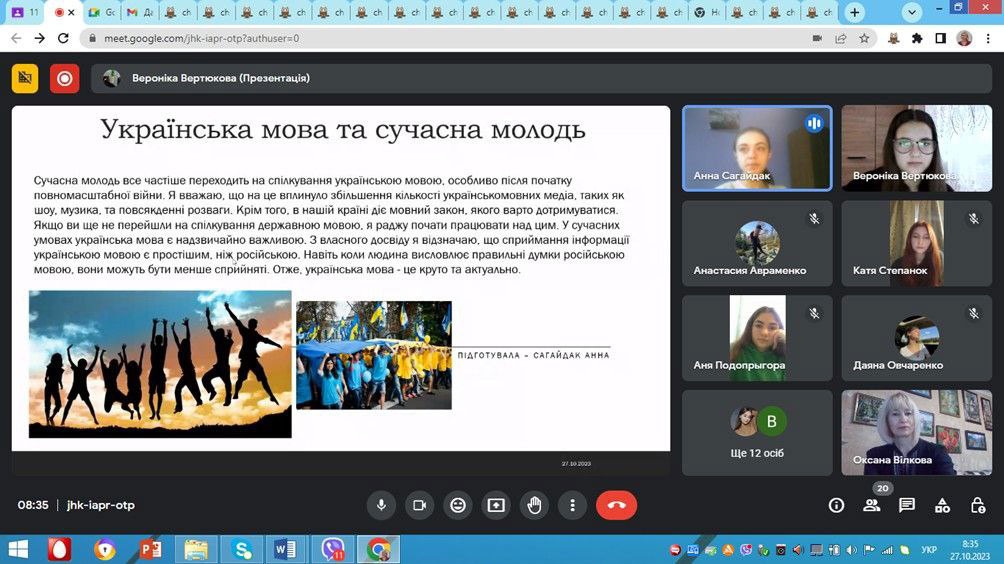Open the Chrome extensions puzzle icon
Image resolution: width=1004 pixels, height=564 pixels.
(x=917, y=38)
